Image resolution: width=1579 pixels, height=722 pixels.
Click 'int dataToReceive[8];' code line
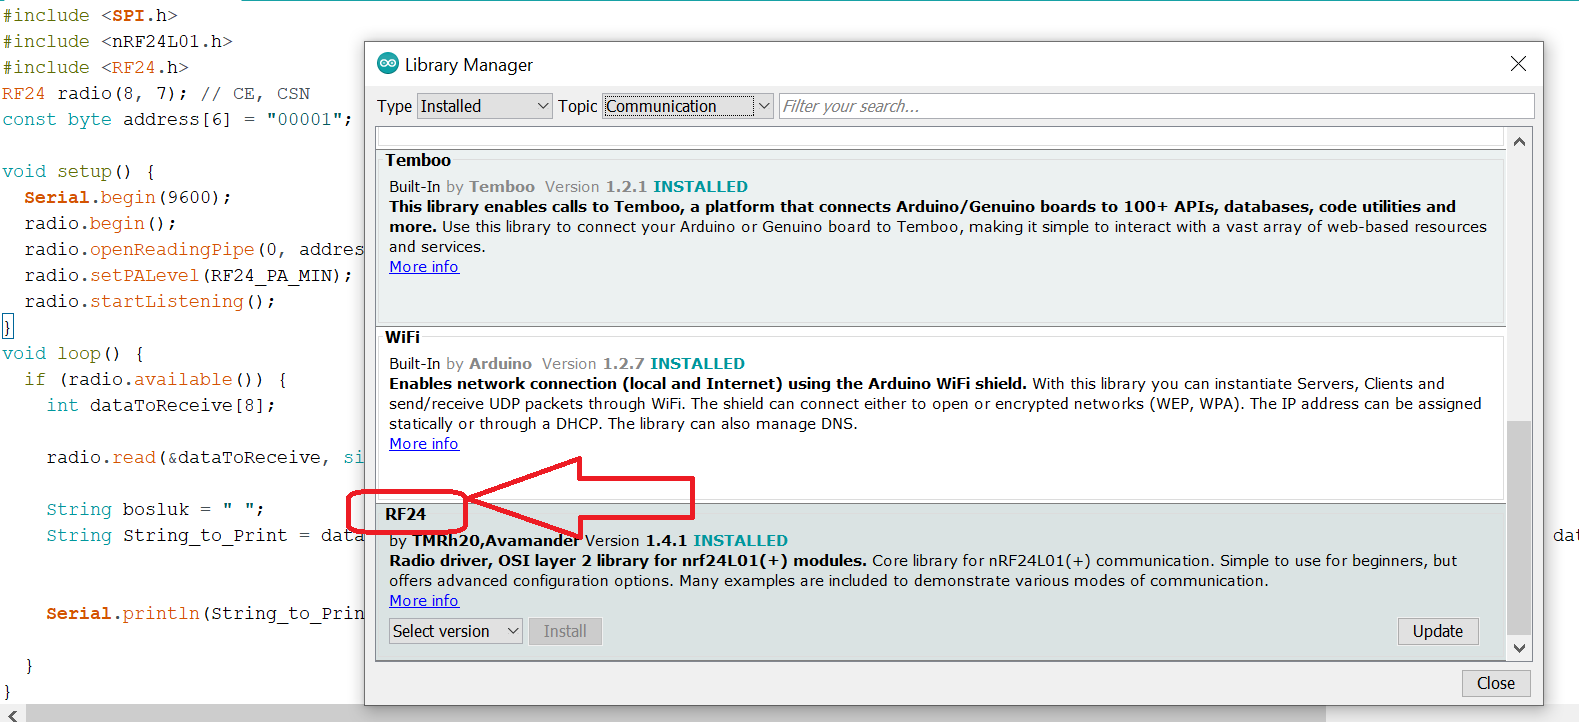tap(161, 405)
